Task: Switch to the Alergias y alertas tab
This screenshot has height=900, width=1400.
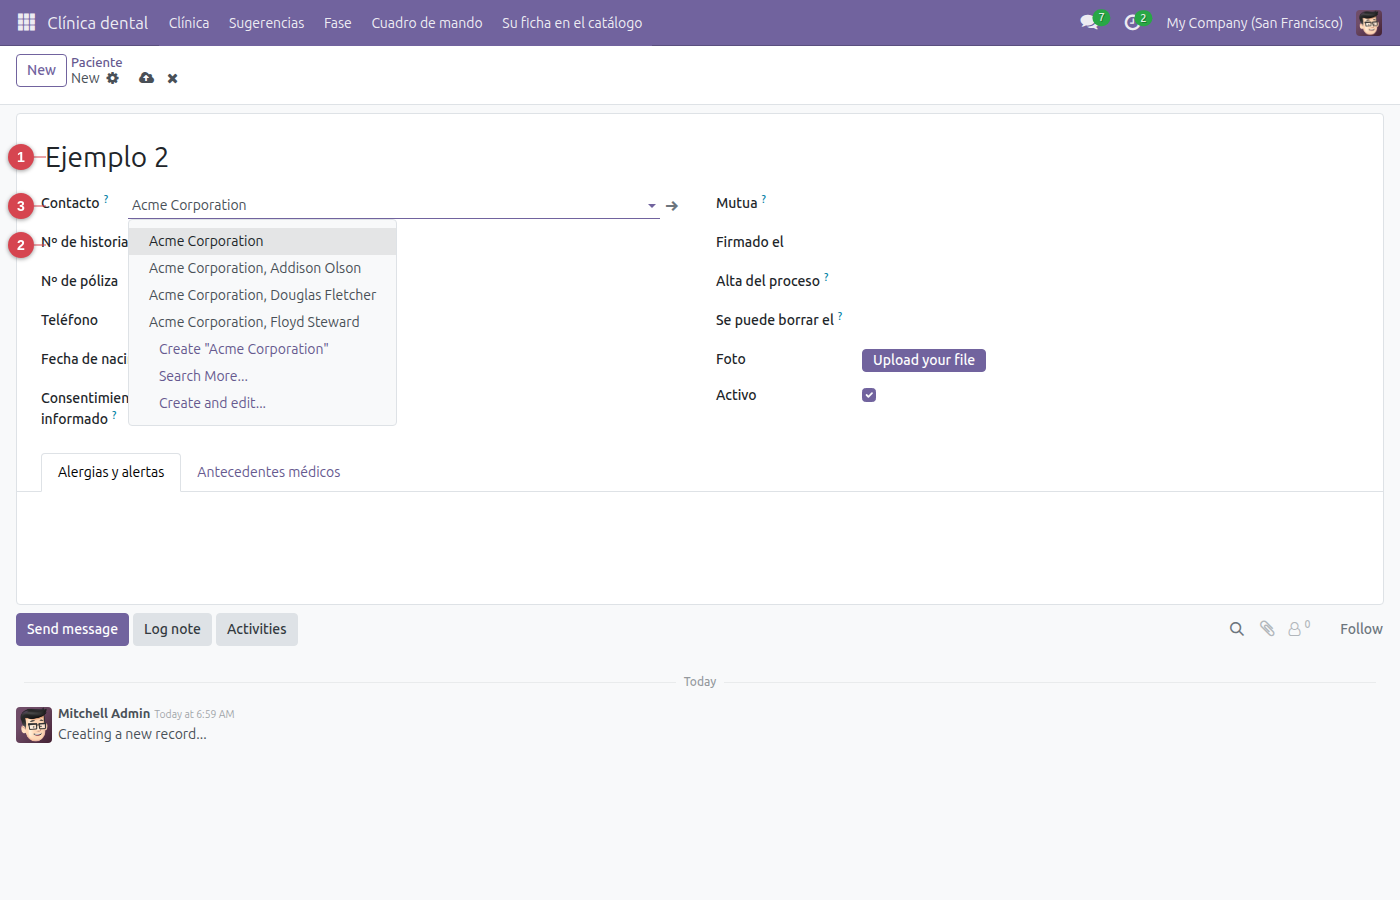Action: (x=111, y=472)
